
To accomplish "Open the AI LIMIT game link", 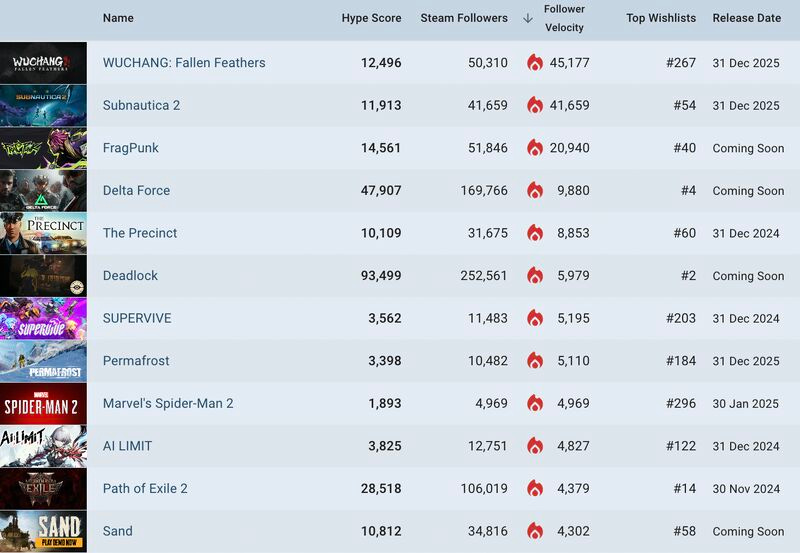I will pos(127,446).
